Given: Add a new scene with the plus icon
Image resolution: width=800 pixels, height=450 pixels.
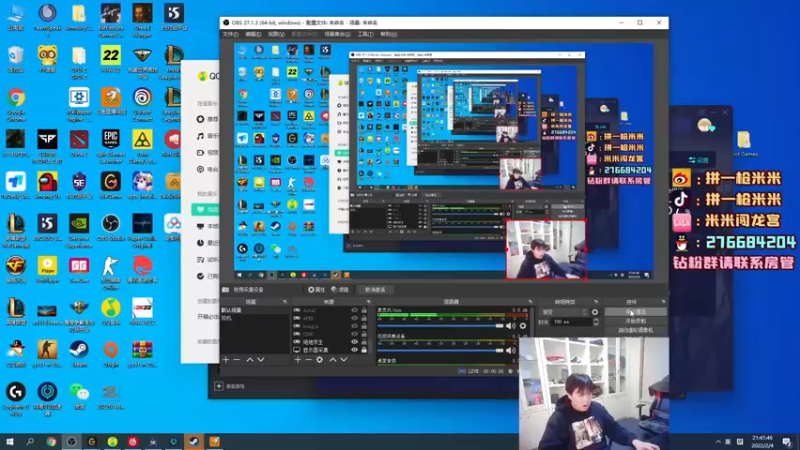Looking at the screenshot, I should [226, 360].
